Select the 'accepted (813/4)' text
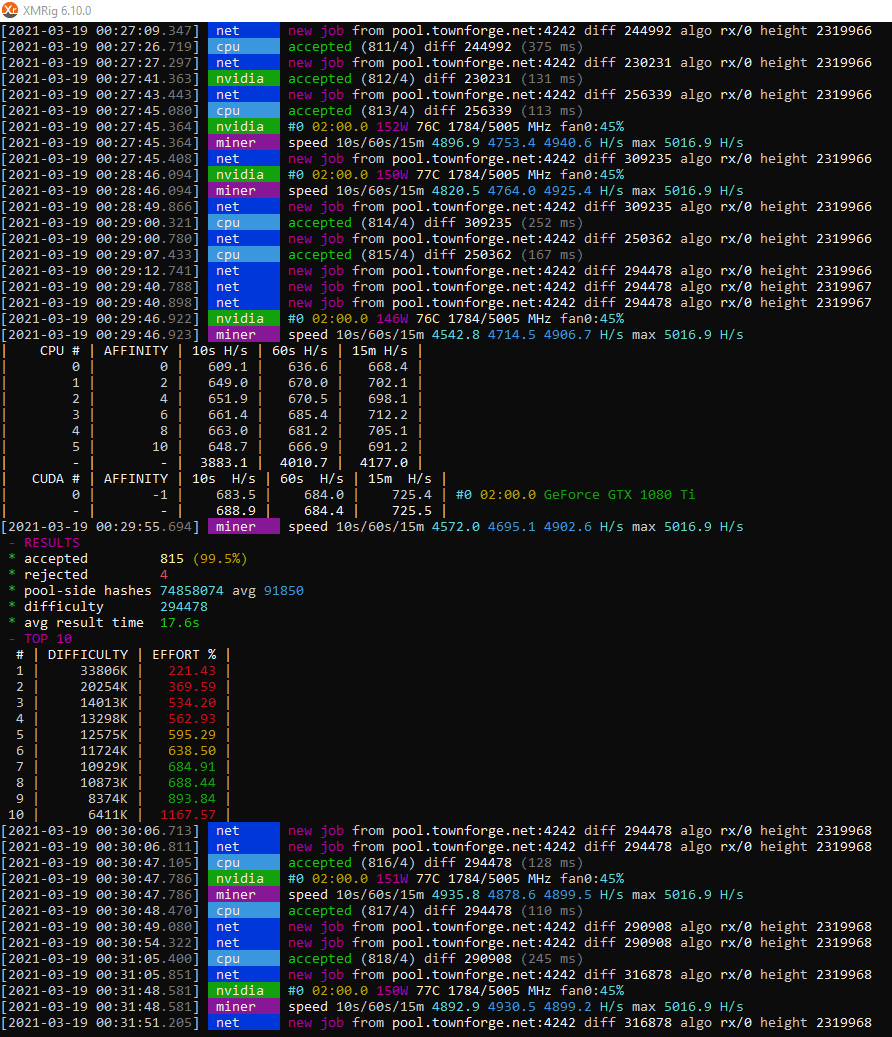The image size is (892, 1037). 352,110
